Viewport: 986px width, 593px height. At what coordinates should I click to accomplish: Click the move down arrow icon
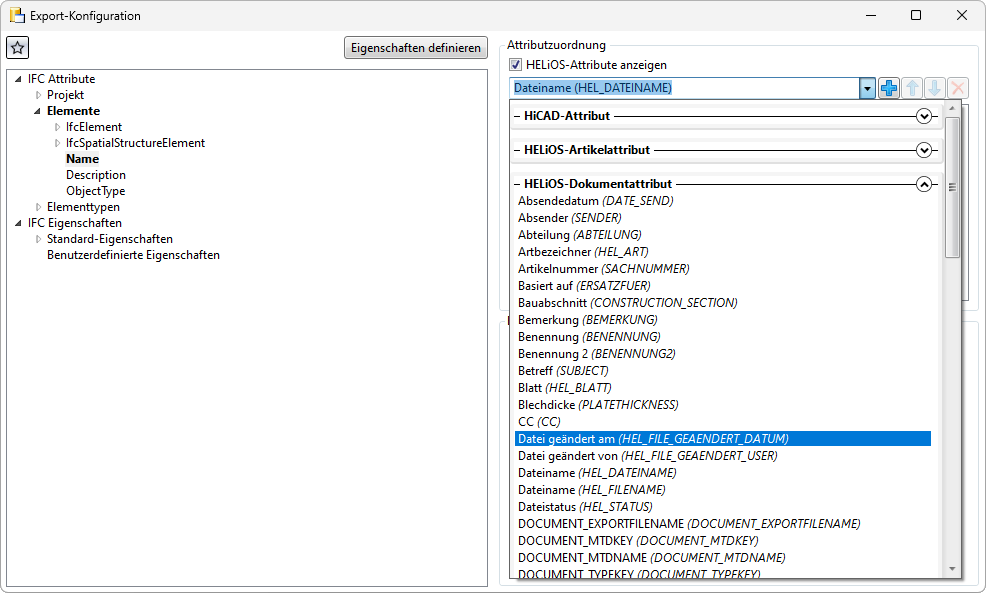coord(934,88)
